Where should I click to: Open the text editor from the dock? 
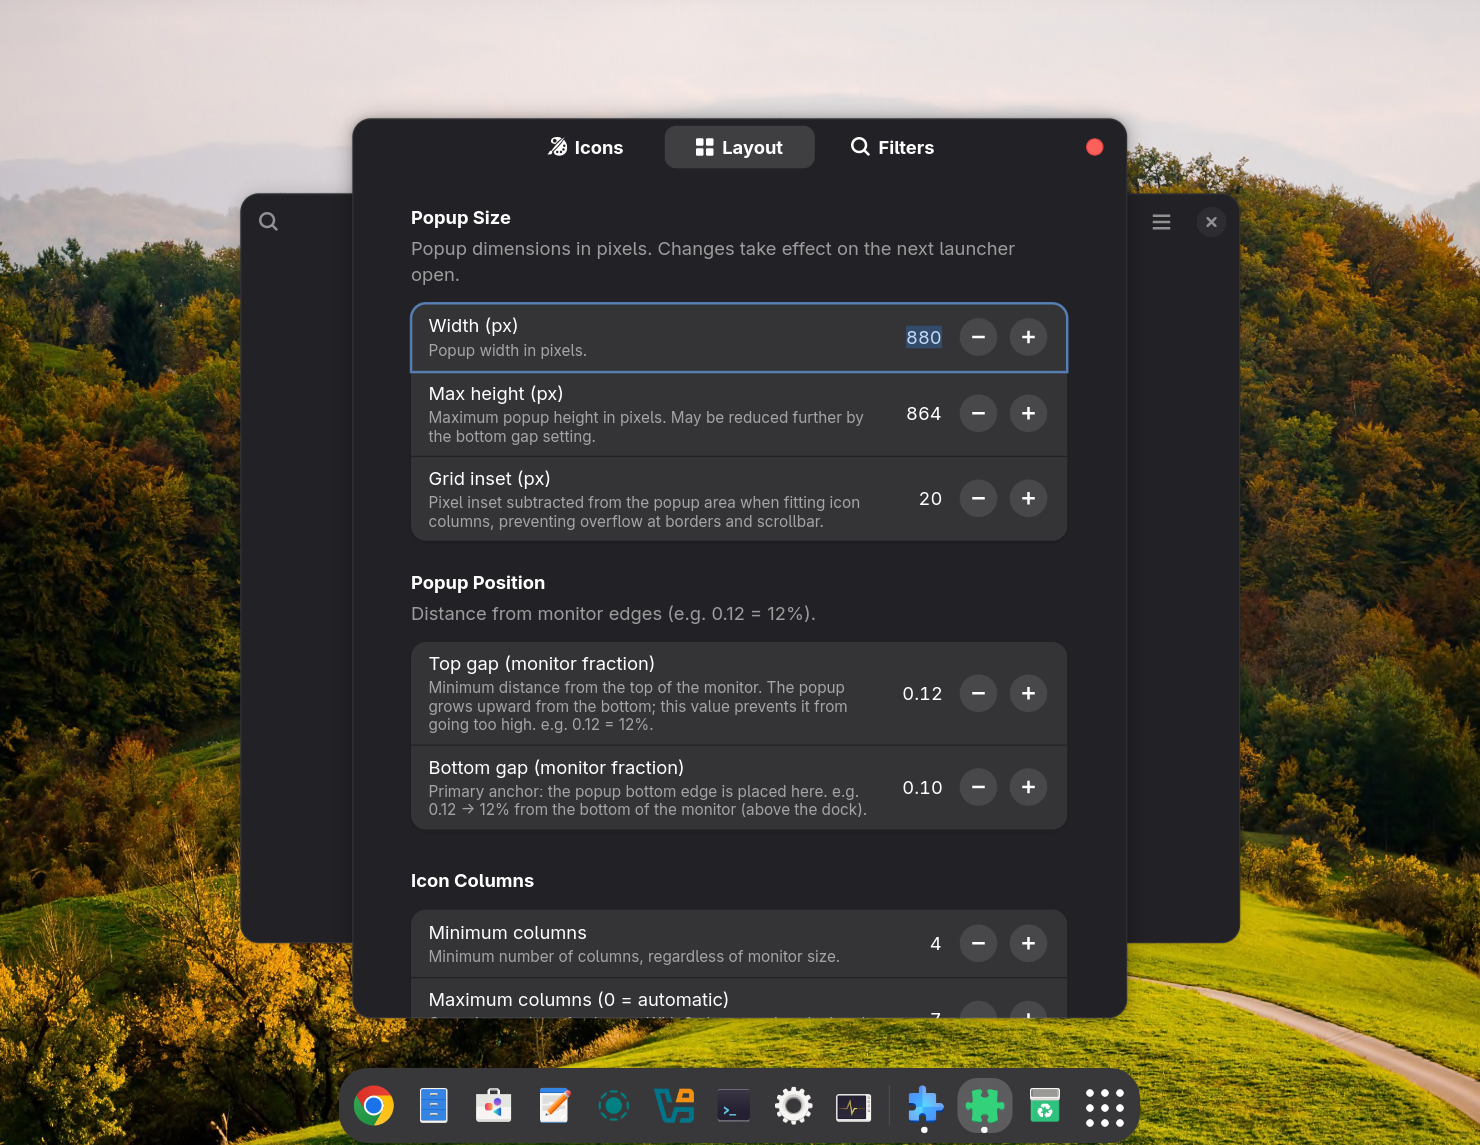coord(554,1106)
